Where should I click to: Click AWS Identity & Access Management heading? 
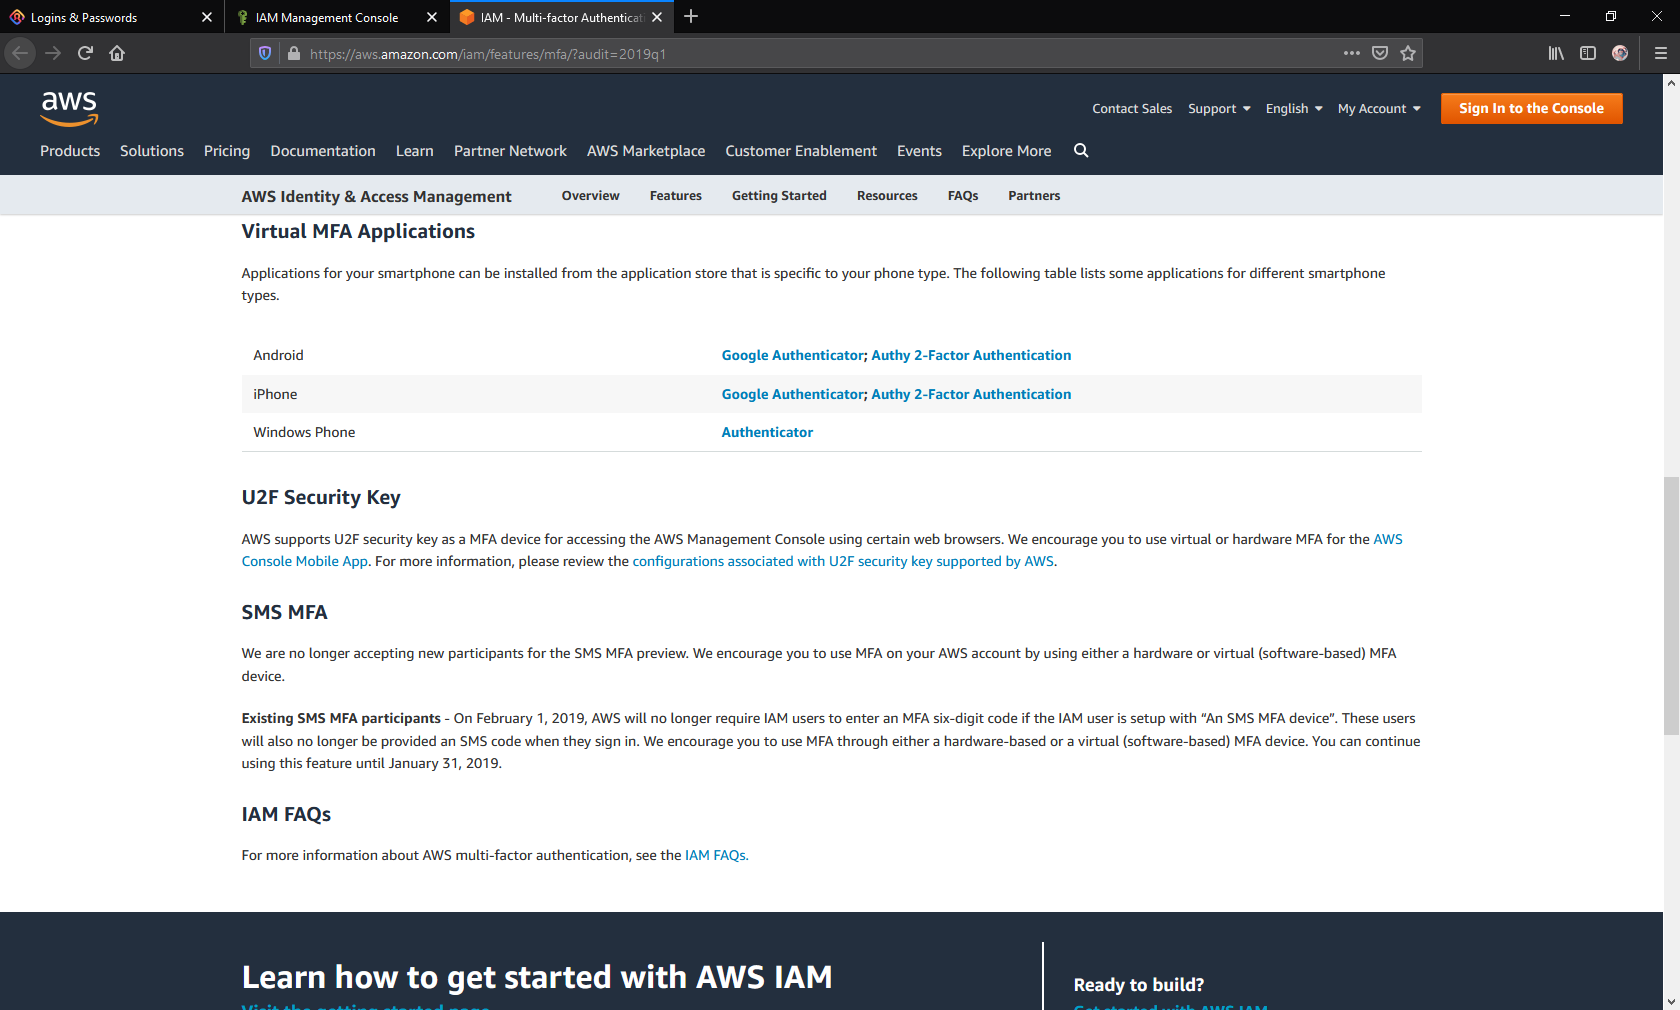pos(376,196)
